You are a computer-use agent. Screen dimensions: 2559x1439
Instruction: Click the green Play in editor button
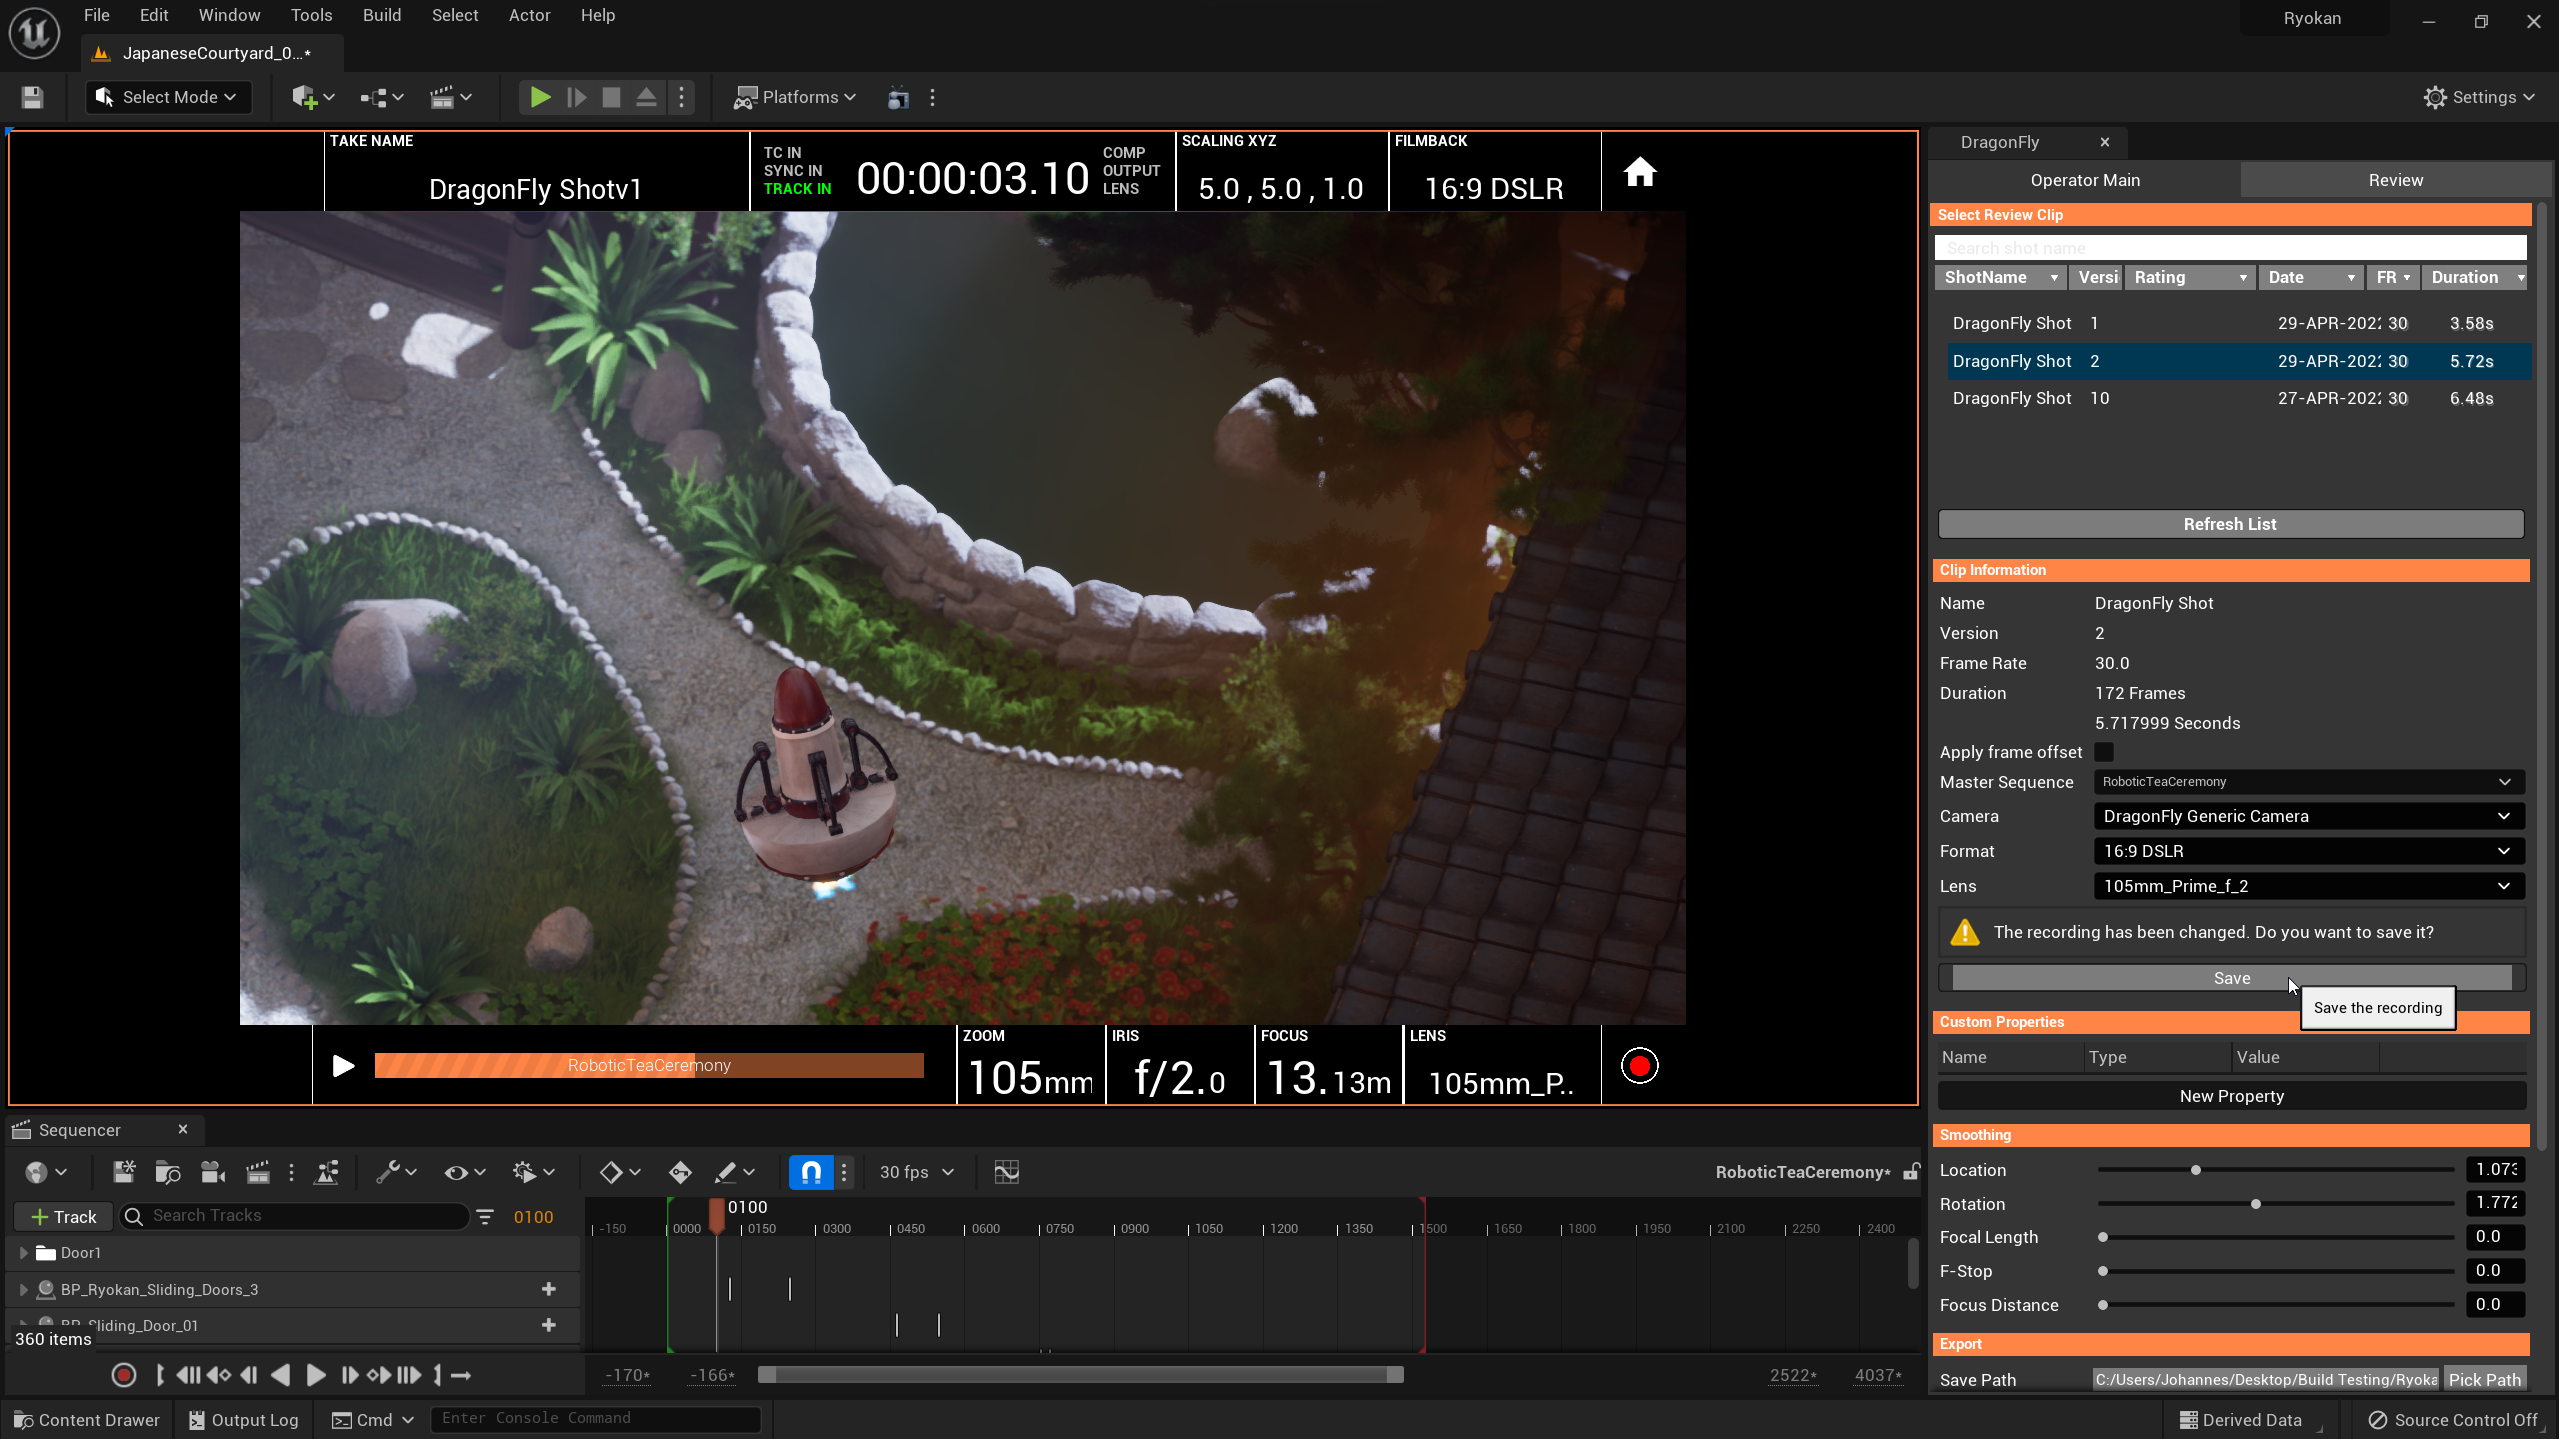point(540,97)
